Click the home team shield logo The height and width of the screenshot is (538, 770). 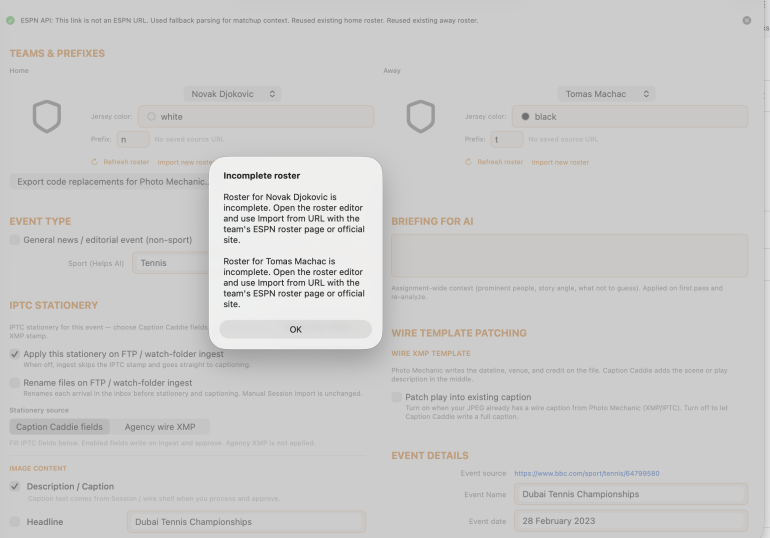47,116
